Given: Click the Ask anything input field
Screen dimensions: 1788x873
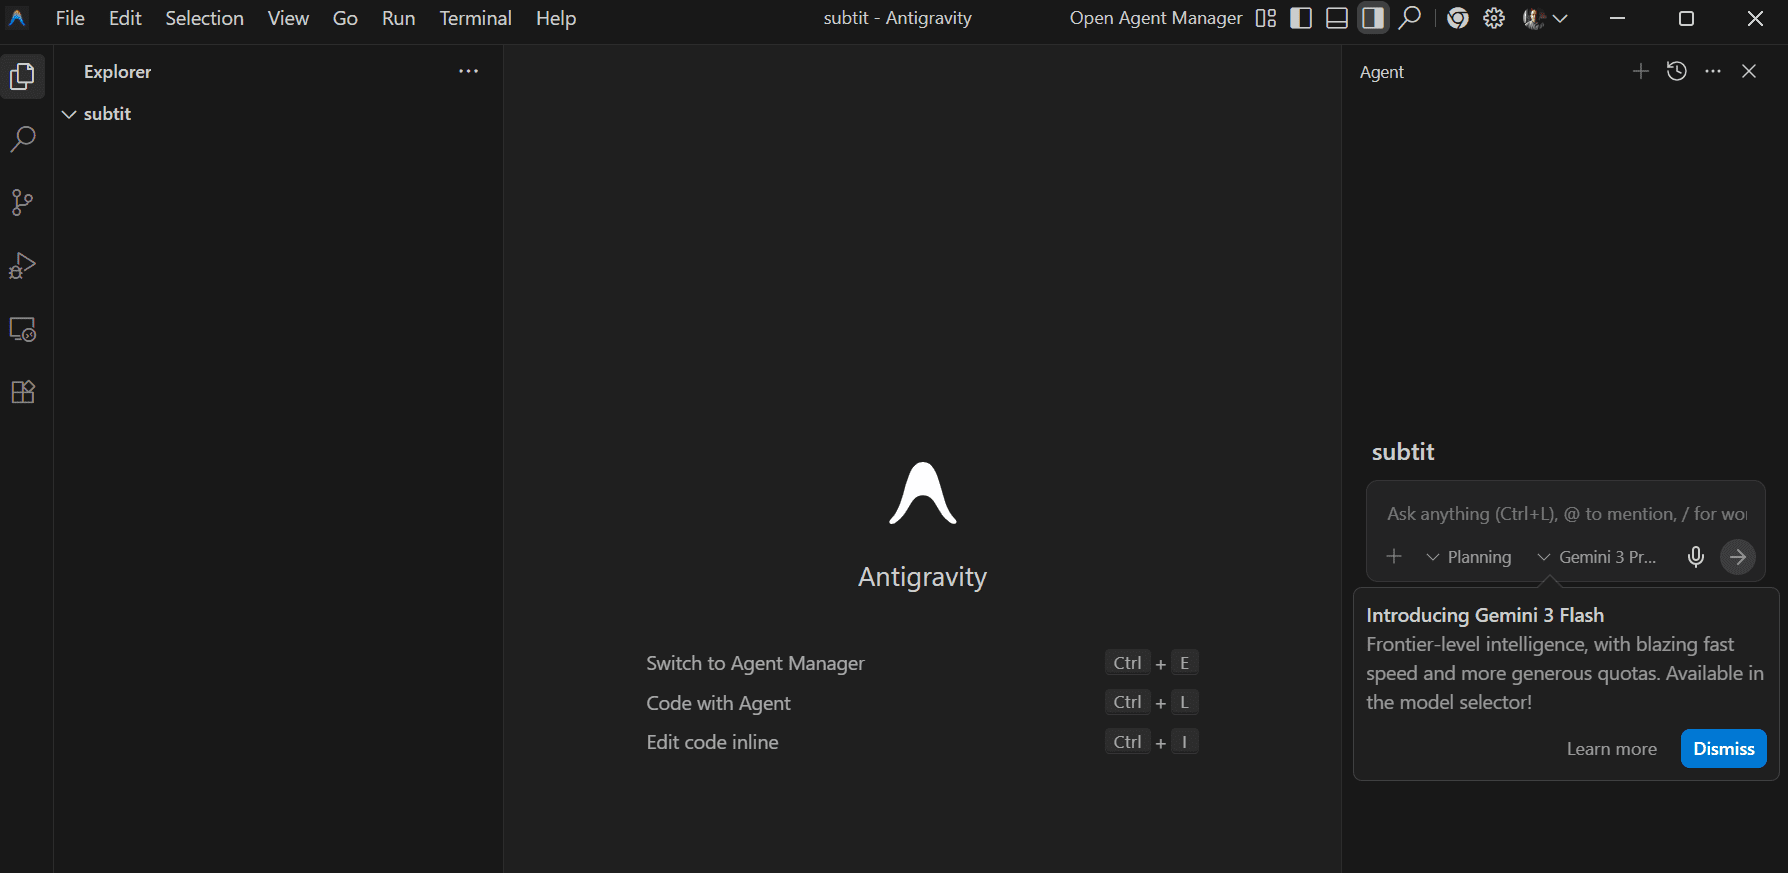Looking at the screenshot, I should [1565, 514].
